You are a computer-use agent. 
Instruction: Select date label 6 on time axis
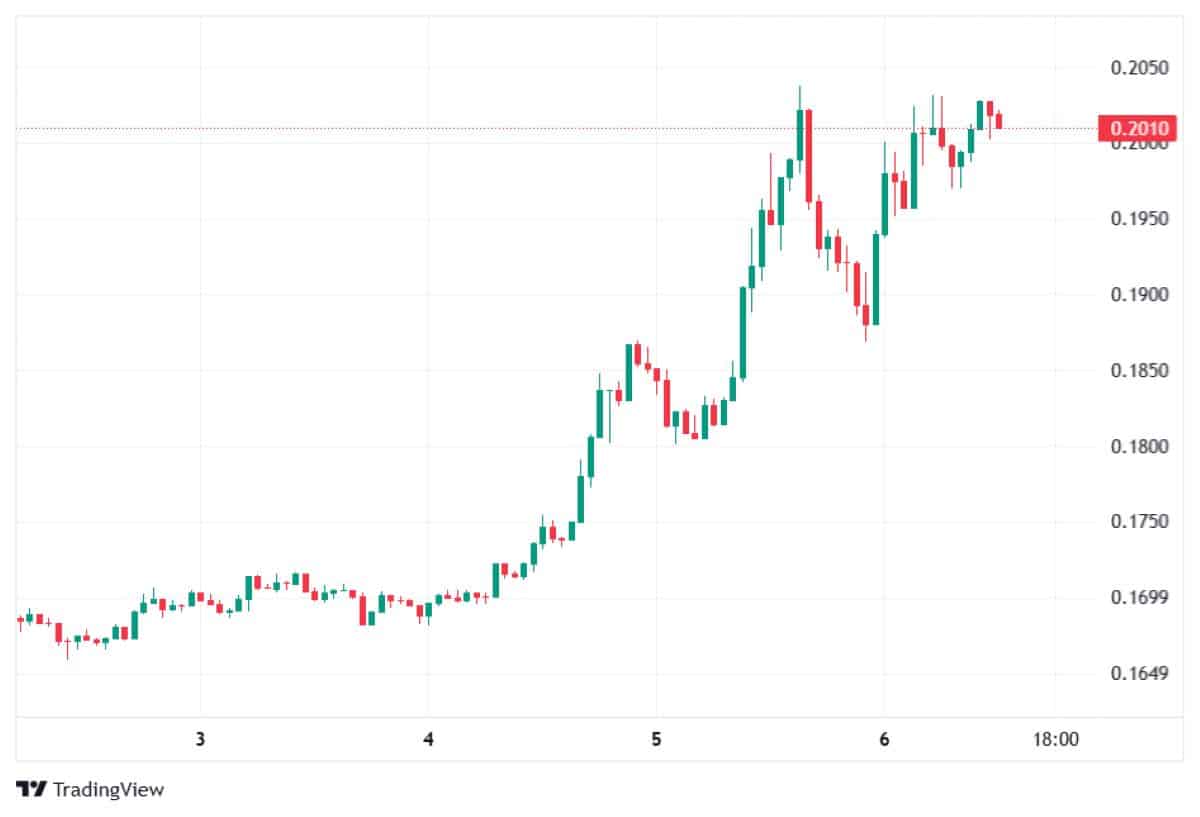(x=884, y=739)
